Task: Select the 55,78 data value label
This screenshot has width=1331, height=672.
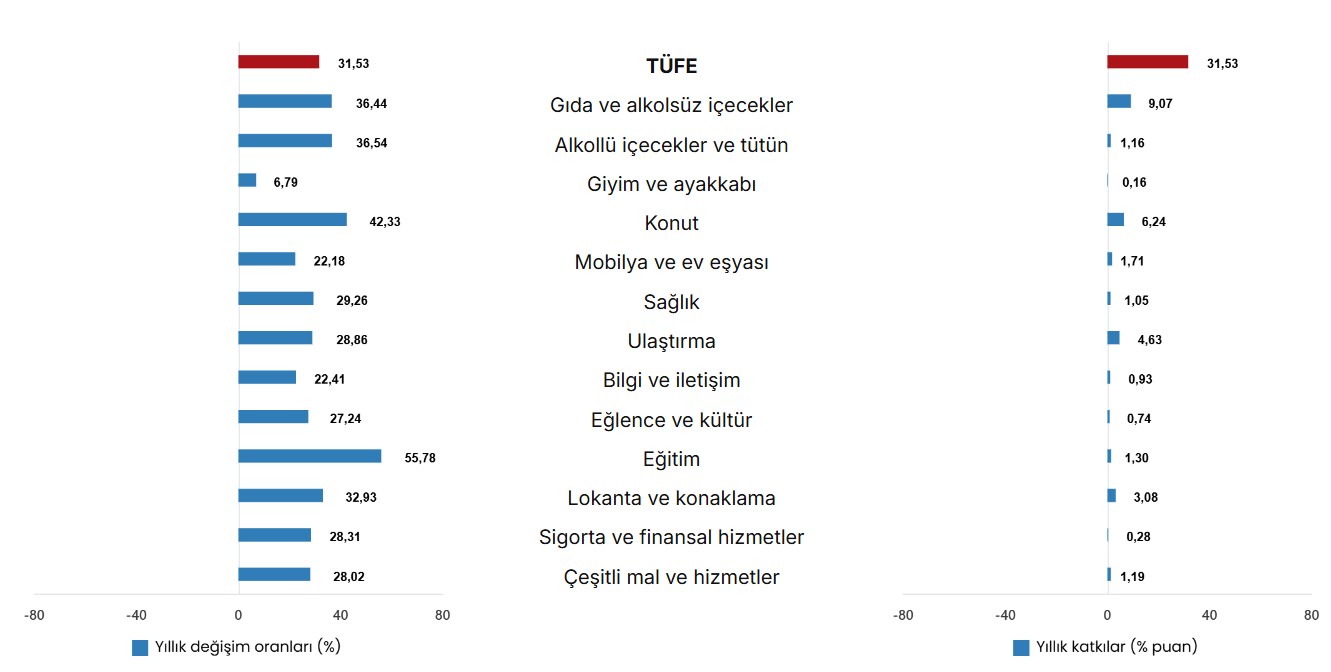Action: (420, 458)
